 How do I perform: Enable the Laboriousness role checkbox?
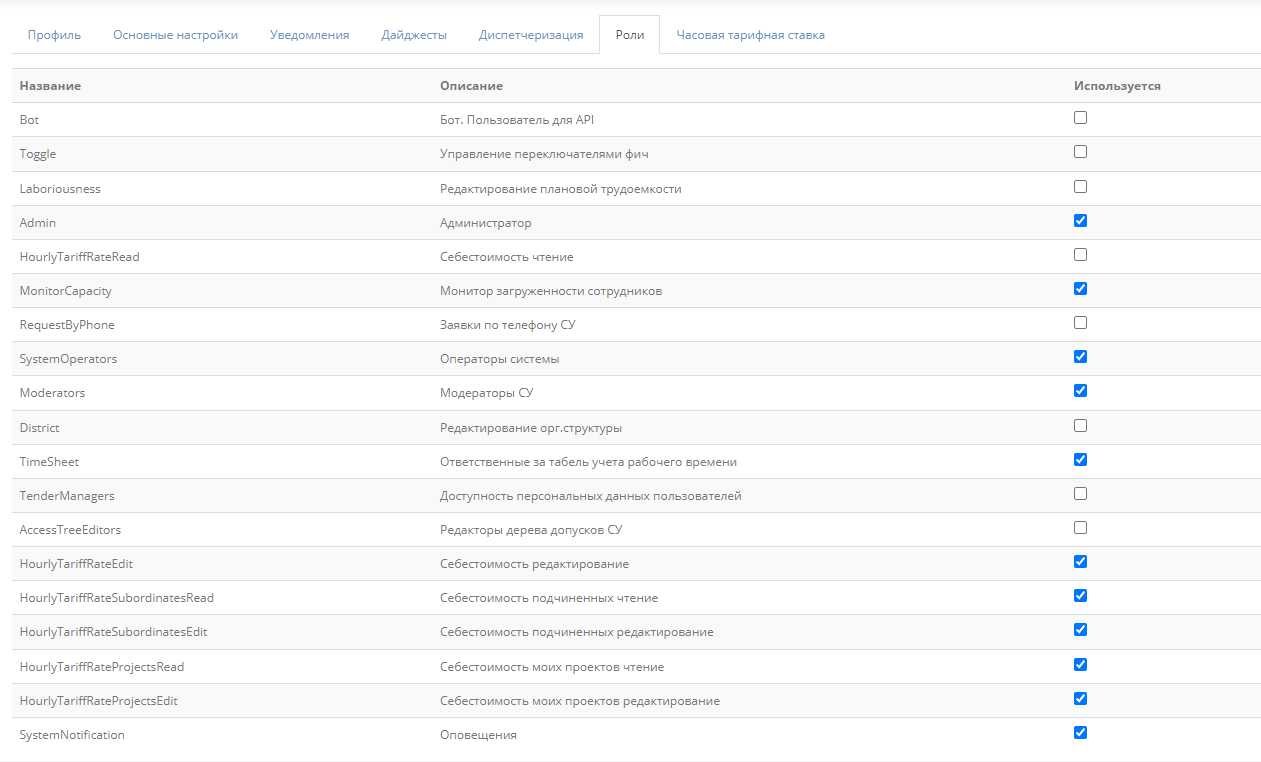click(1080, 187)
